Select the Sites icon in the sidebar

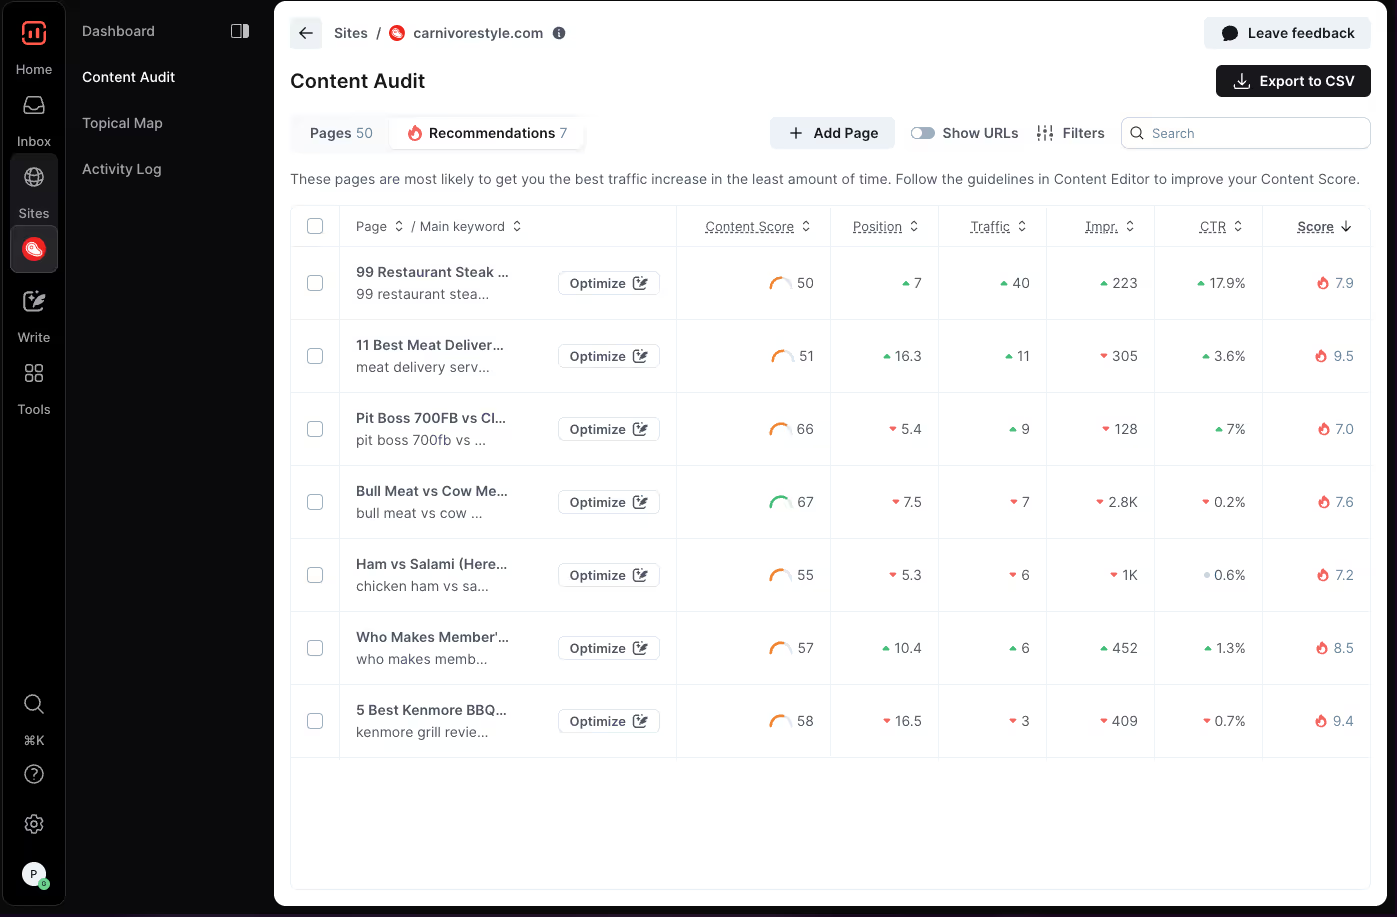click(33, 190)
